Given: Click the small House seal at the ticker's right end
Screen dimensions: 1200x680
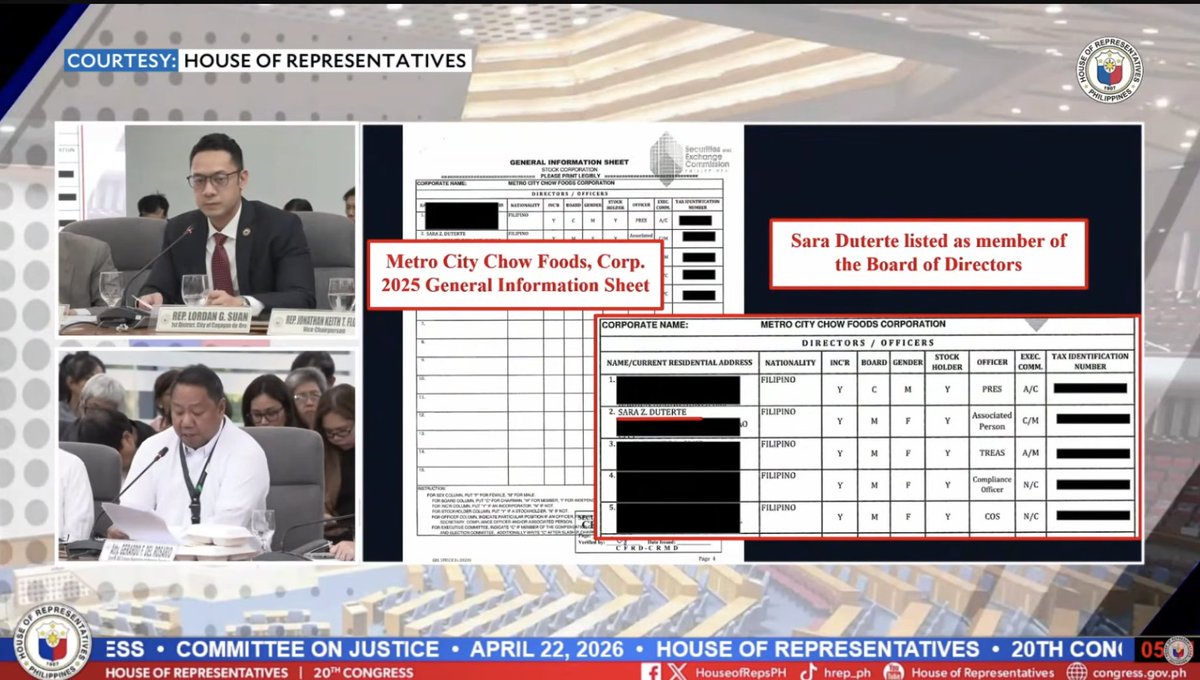Looking at the screenshot, I should coord(1179,649).
